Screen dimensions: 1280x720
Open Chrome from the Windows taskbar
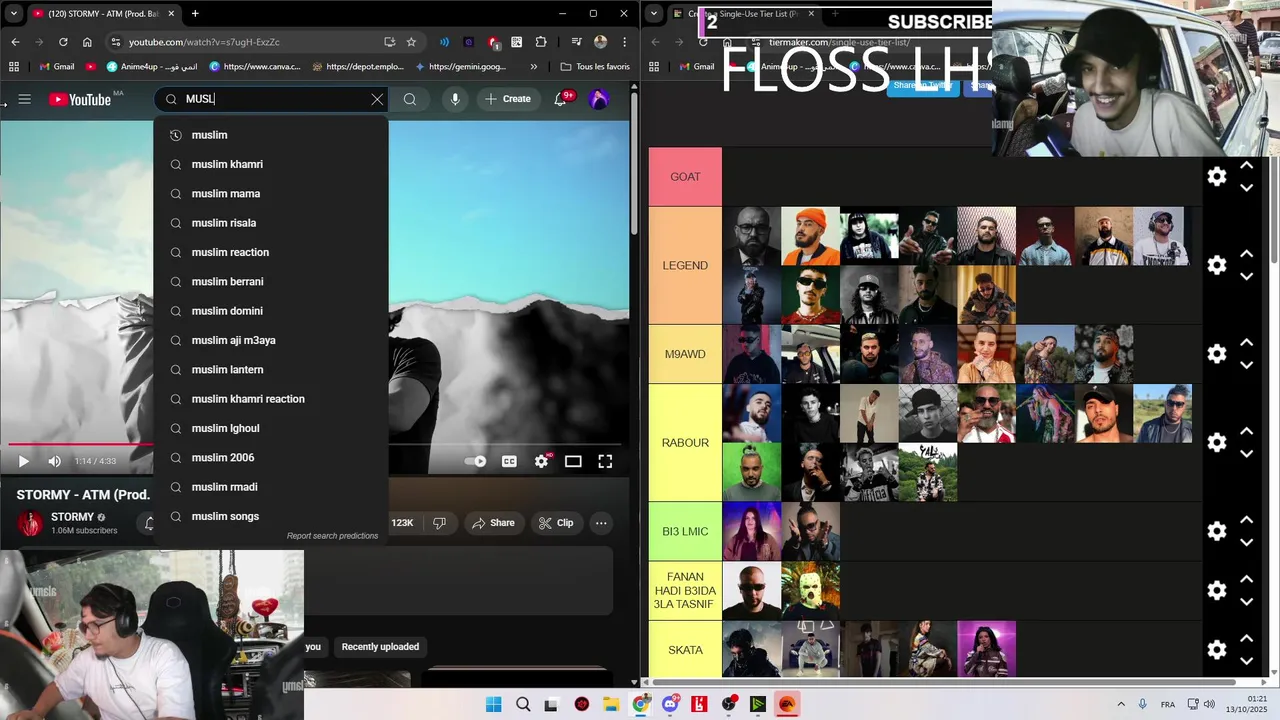pyautogui.click(x=641, y=704)
